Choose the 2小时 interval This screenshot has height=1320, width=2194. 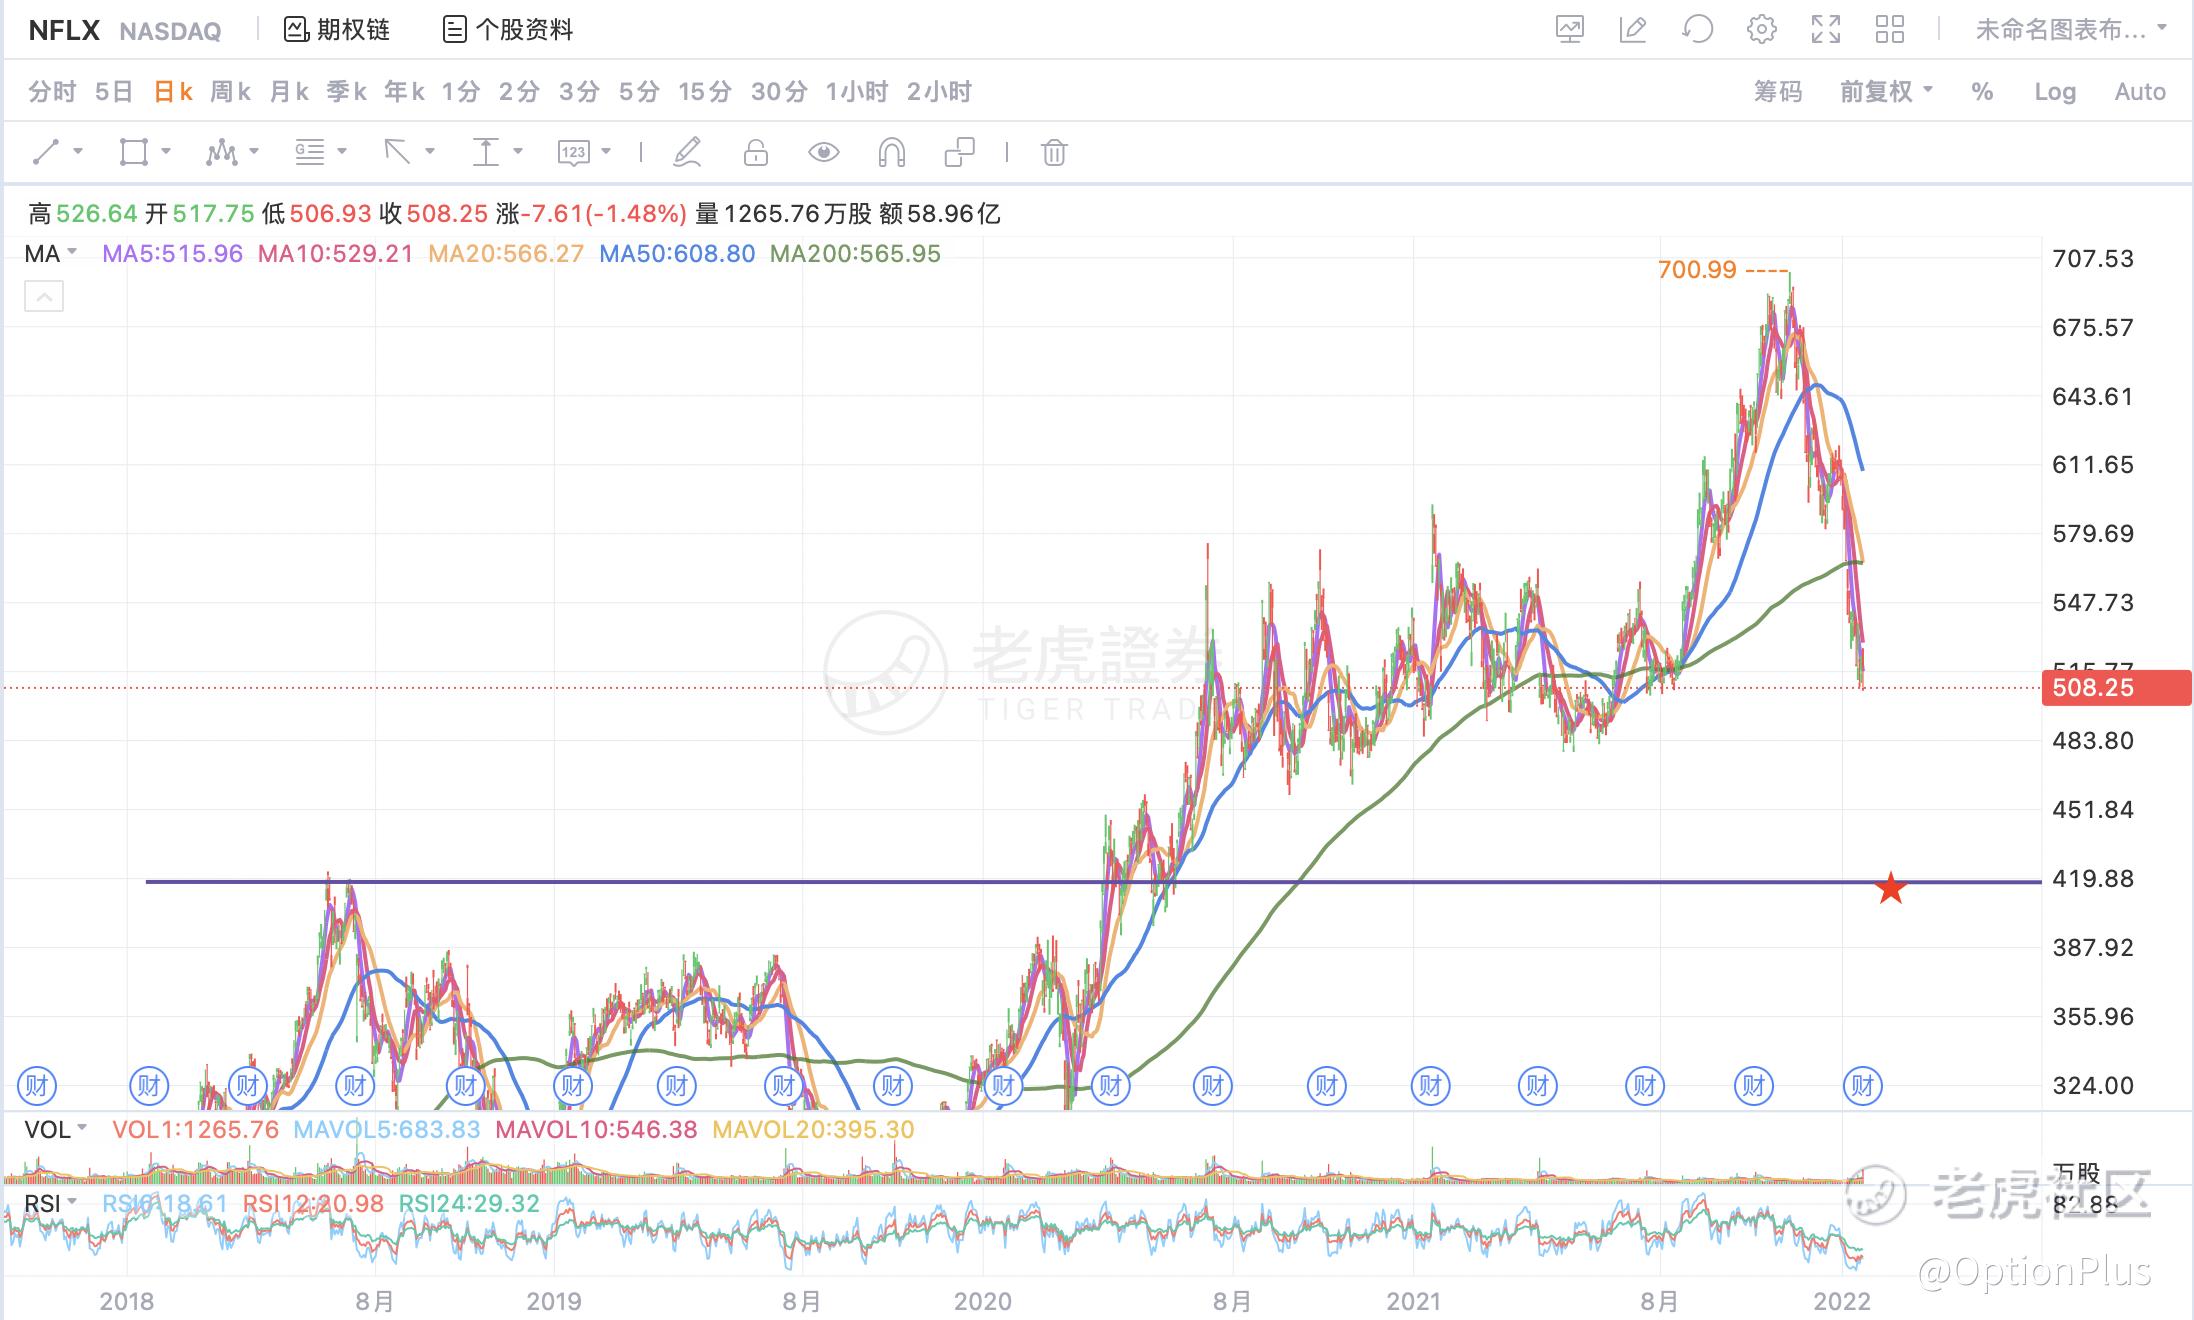click(x=939, y=92)
